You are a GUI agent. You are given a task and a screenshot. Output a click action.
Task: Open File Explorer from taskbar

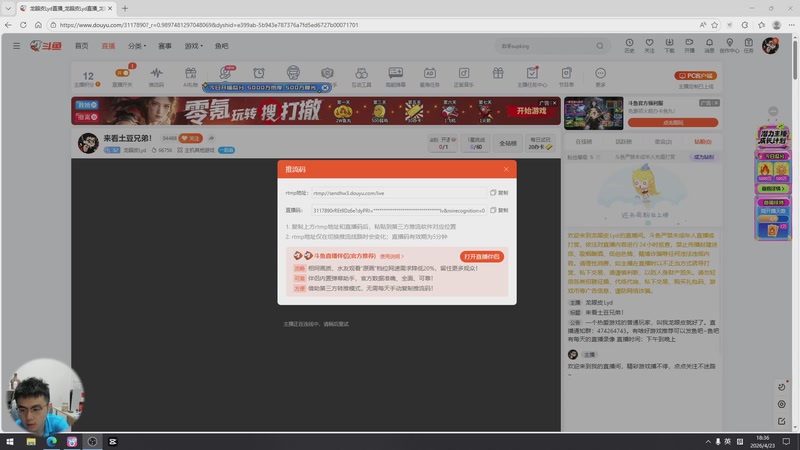click(x=31, y=441)
